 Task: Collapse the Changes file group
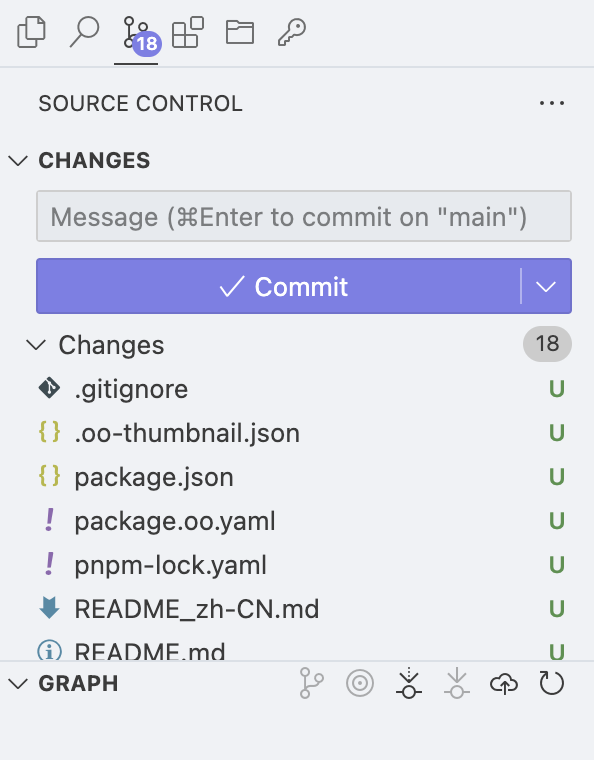pos(95,345)
